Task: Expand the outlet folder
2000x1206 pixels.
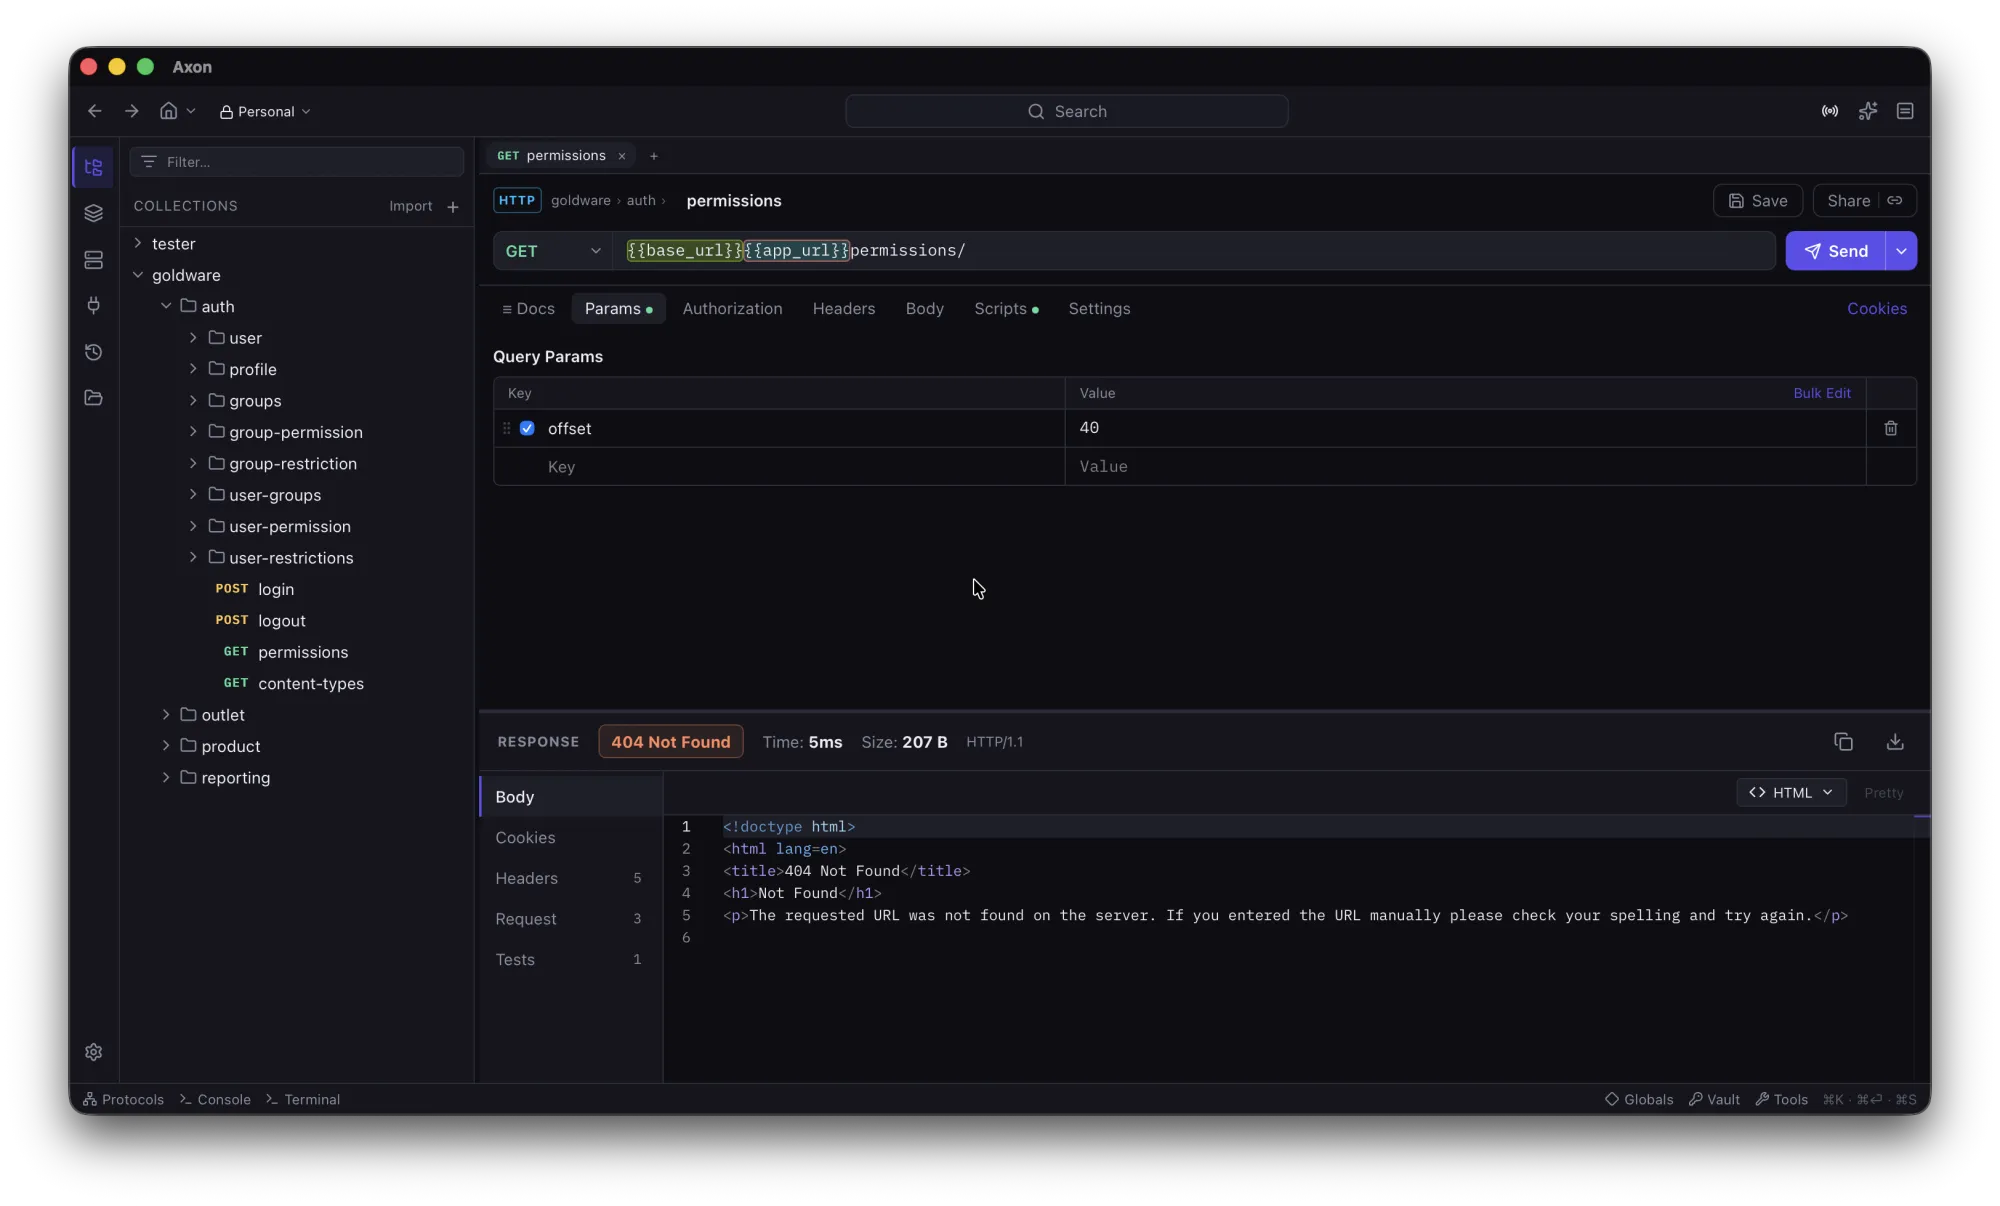Action: pyautogui.click(x=166, y=715)
